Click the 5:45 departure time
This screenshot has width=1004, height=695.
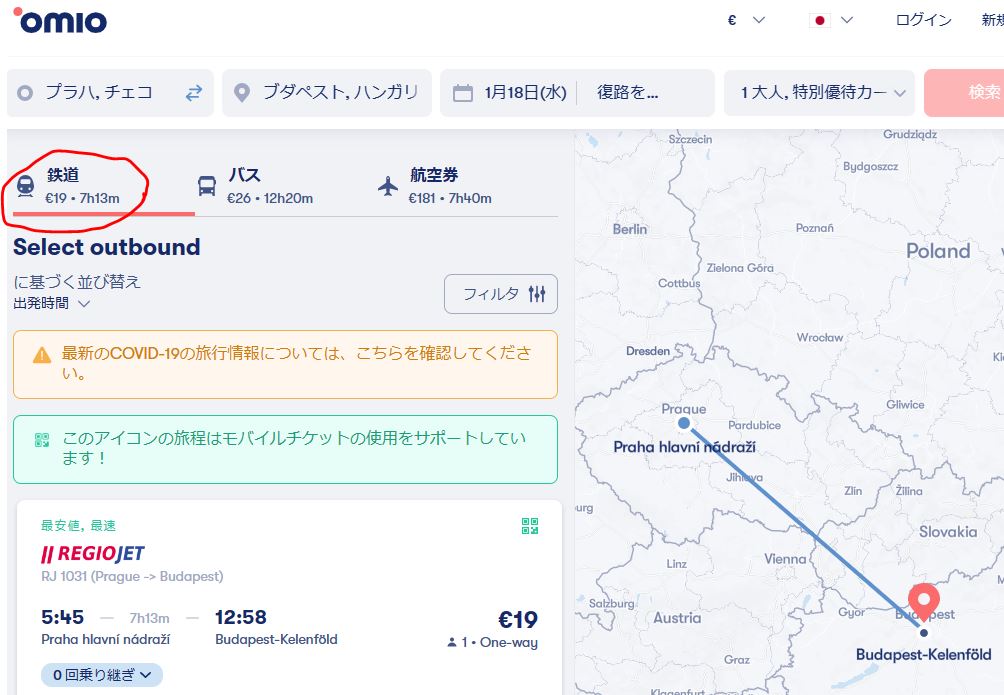tap(62, 617)
